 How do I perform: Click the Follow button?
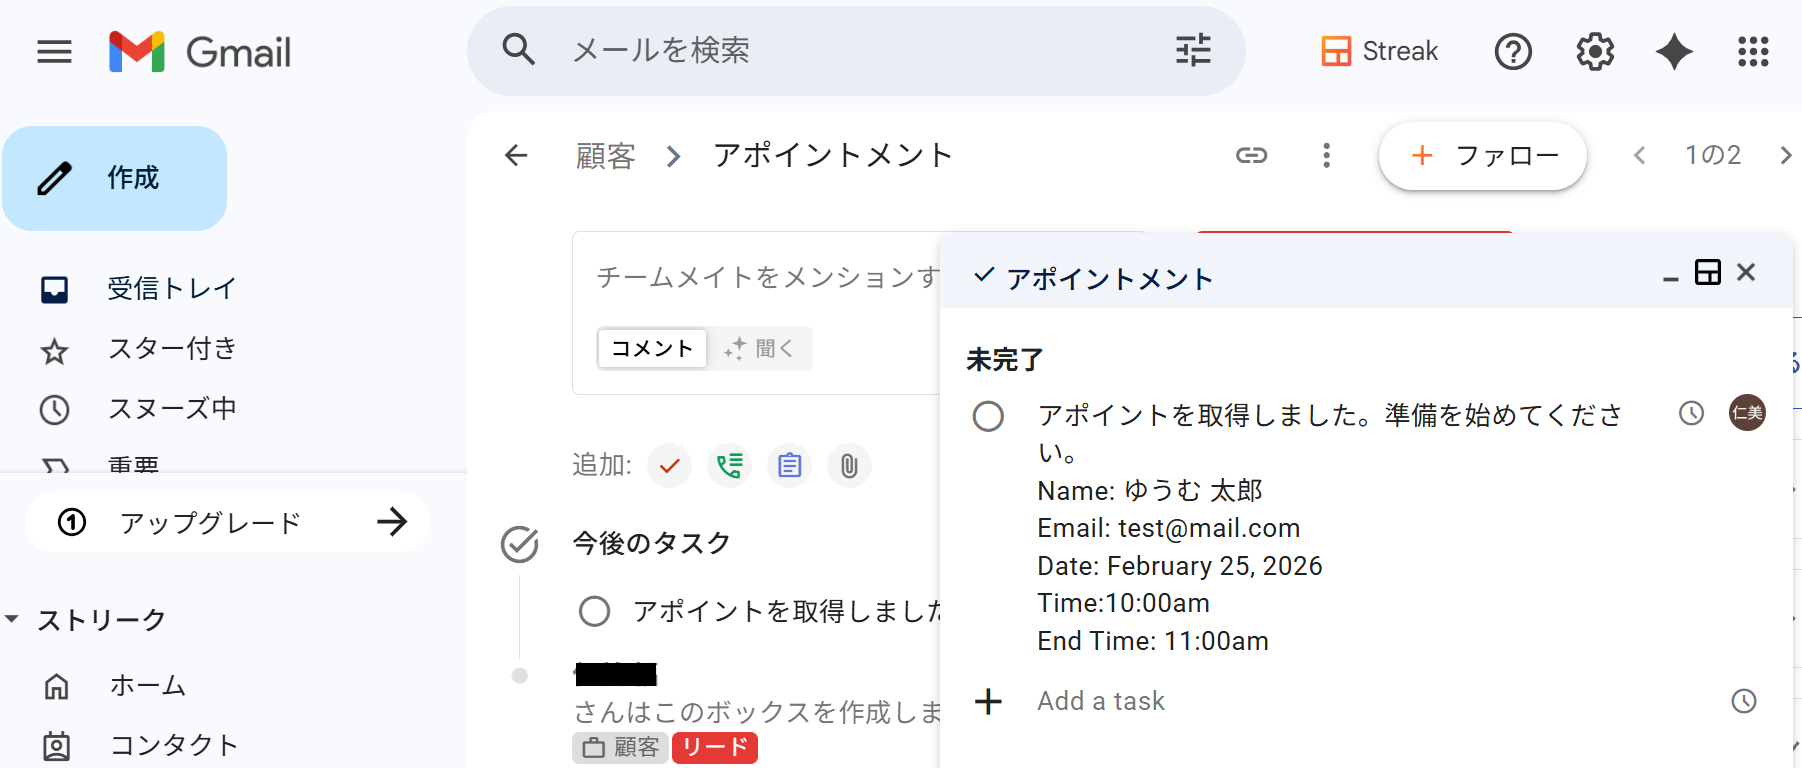click(x=1482, y=156)
